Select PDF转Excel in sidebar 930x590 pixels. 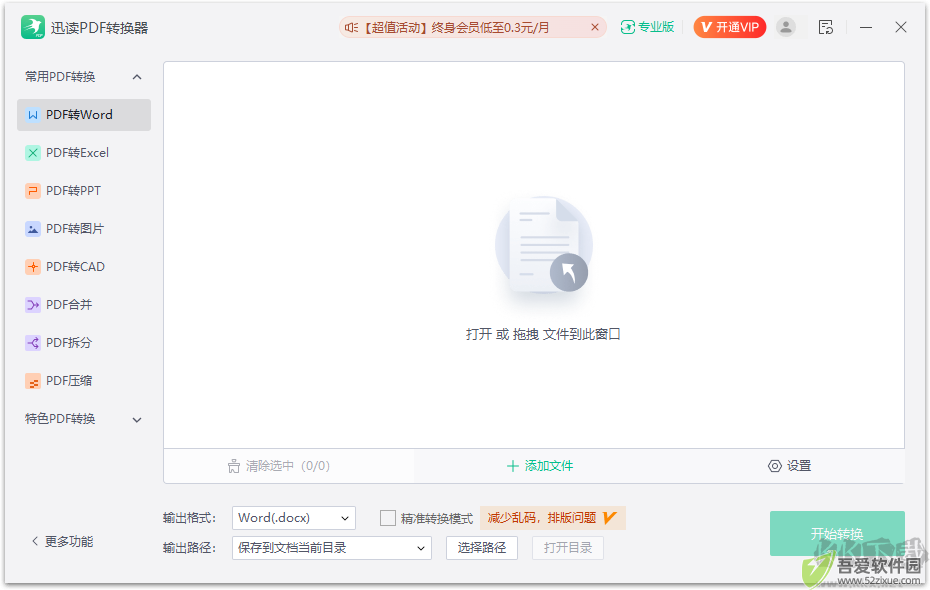coord(84,153)
